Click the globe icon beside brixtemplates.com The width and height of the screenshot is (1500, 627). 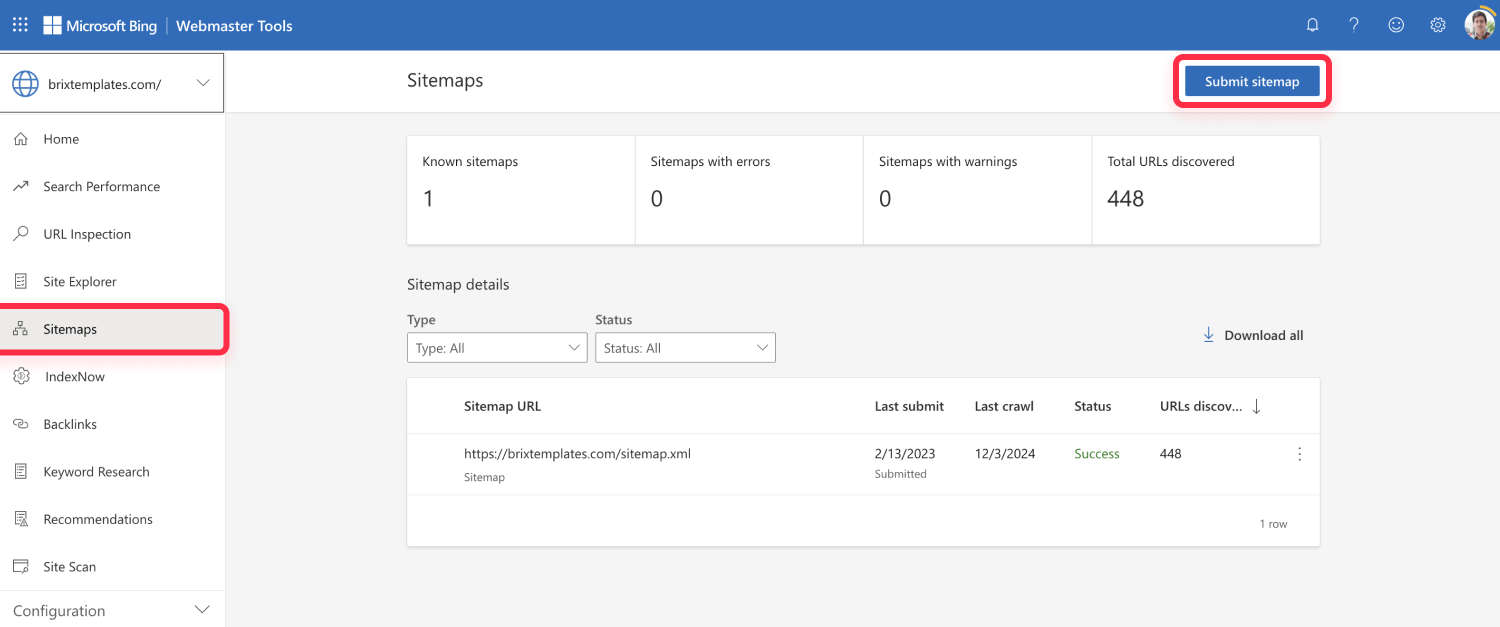(x=25, y=84)
